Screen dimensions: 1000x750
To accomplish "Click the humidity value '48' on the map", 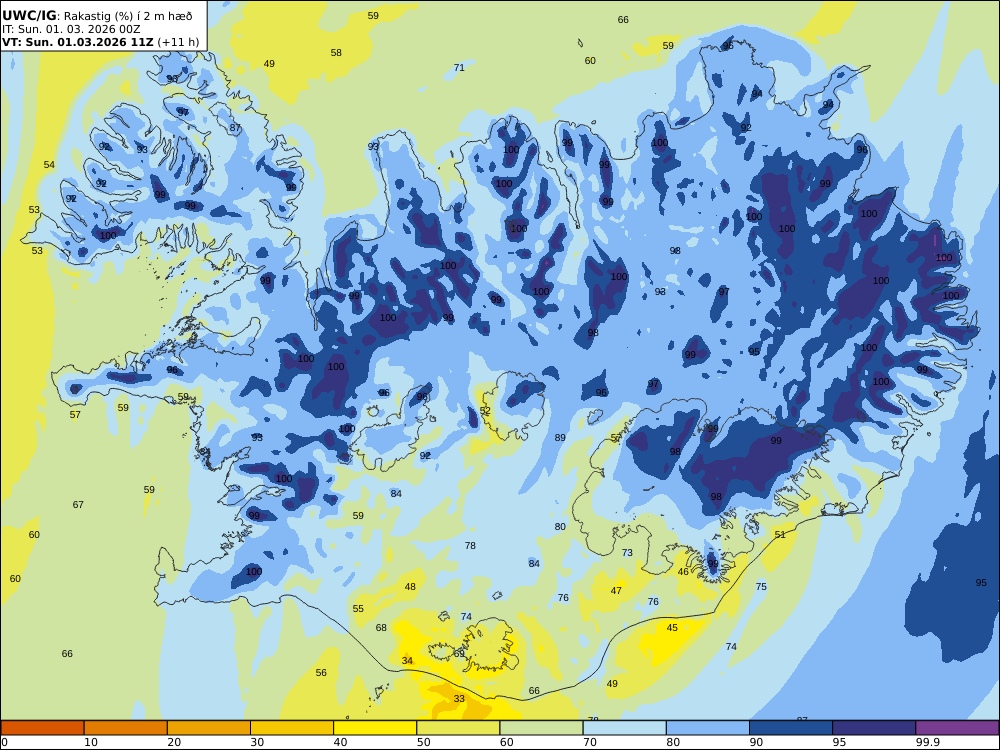I will click(410, 587).
